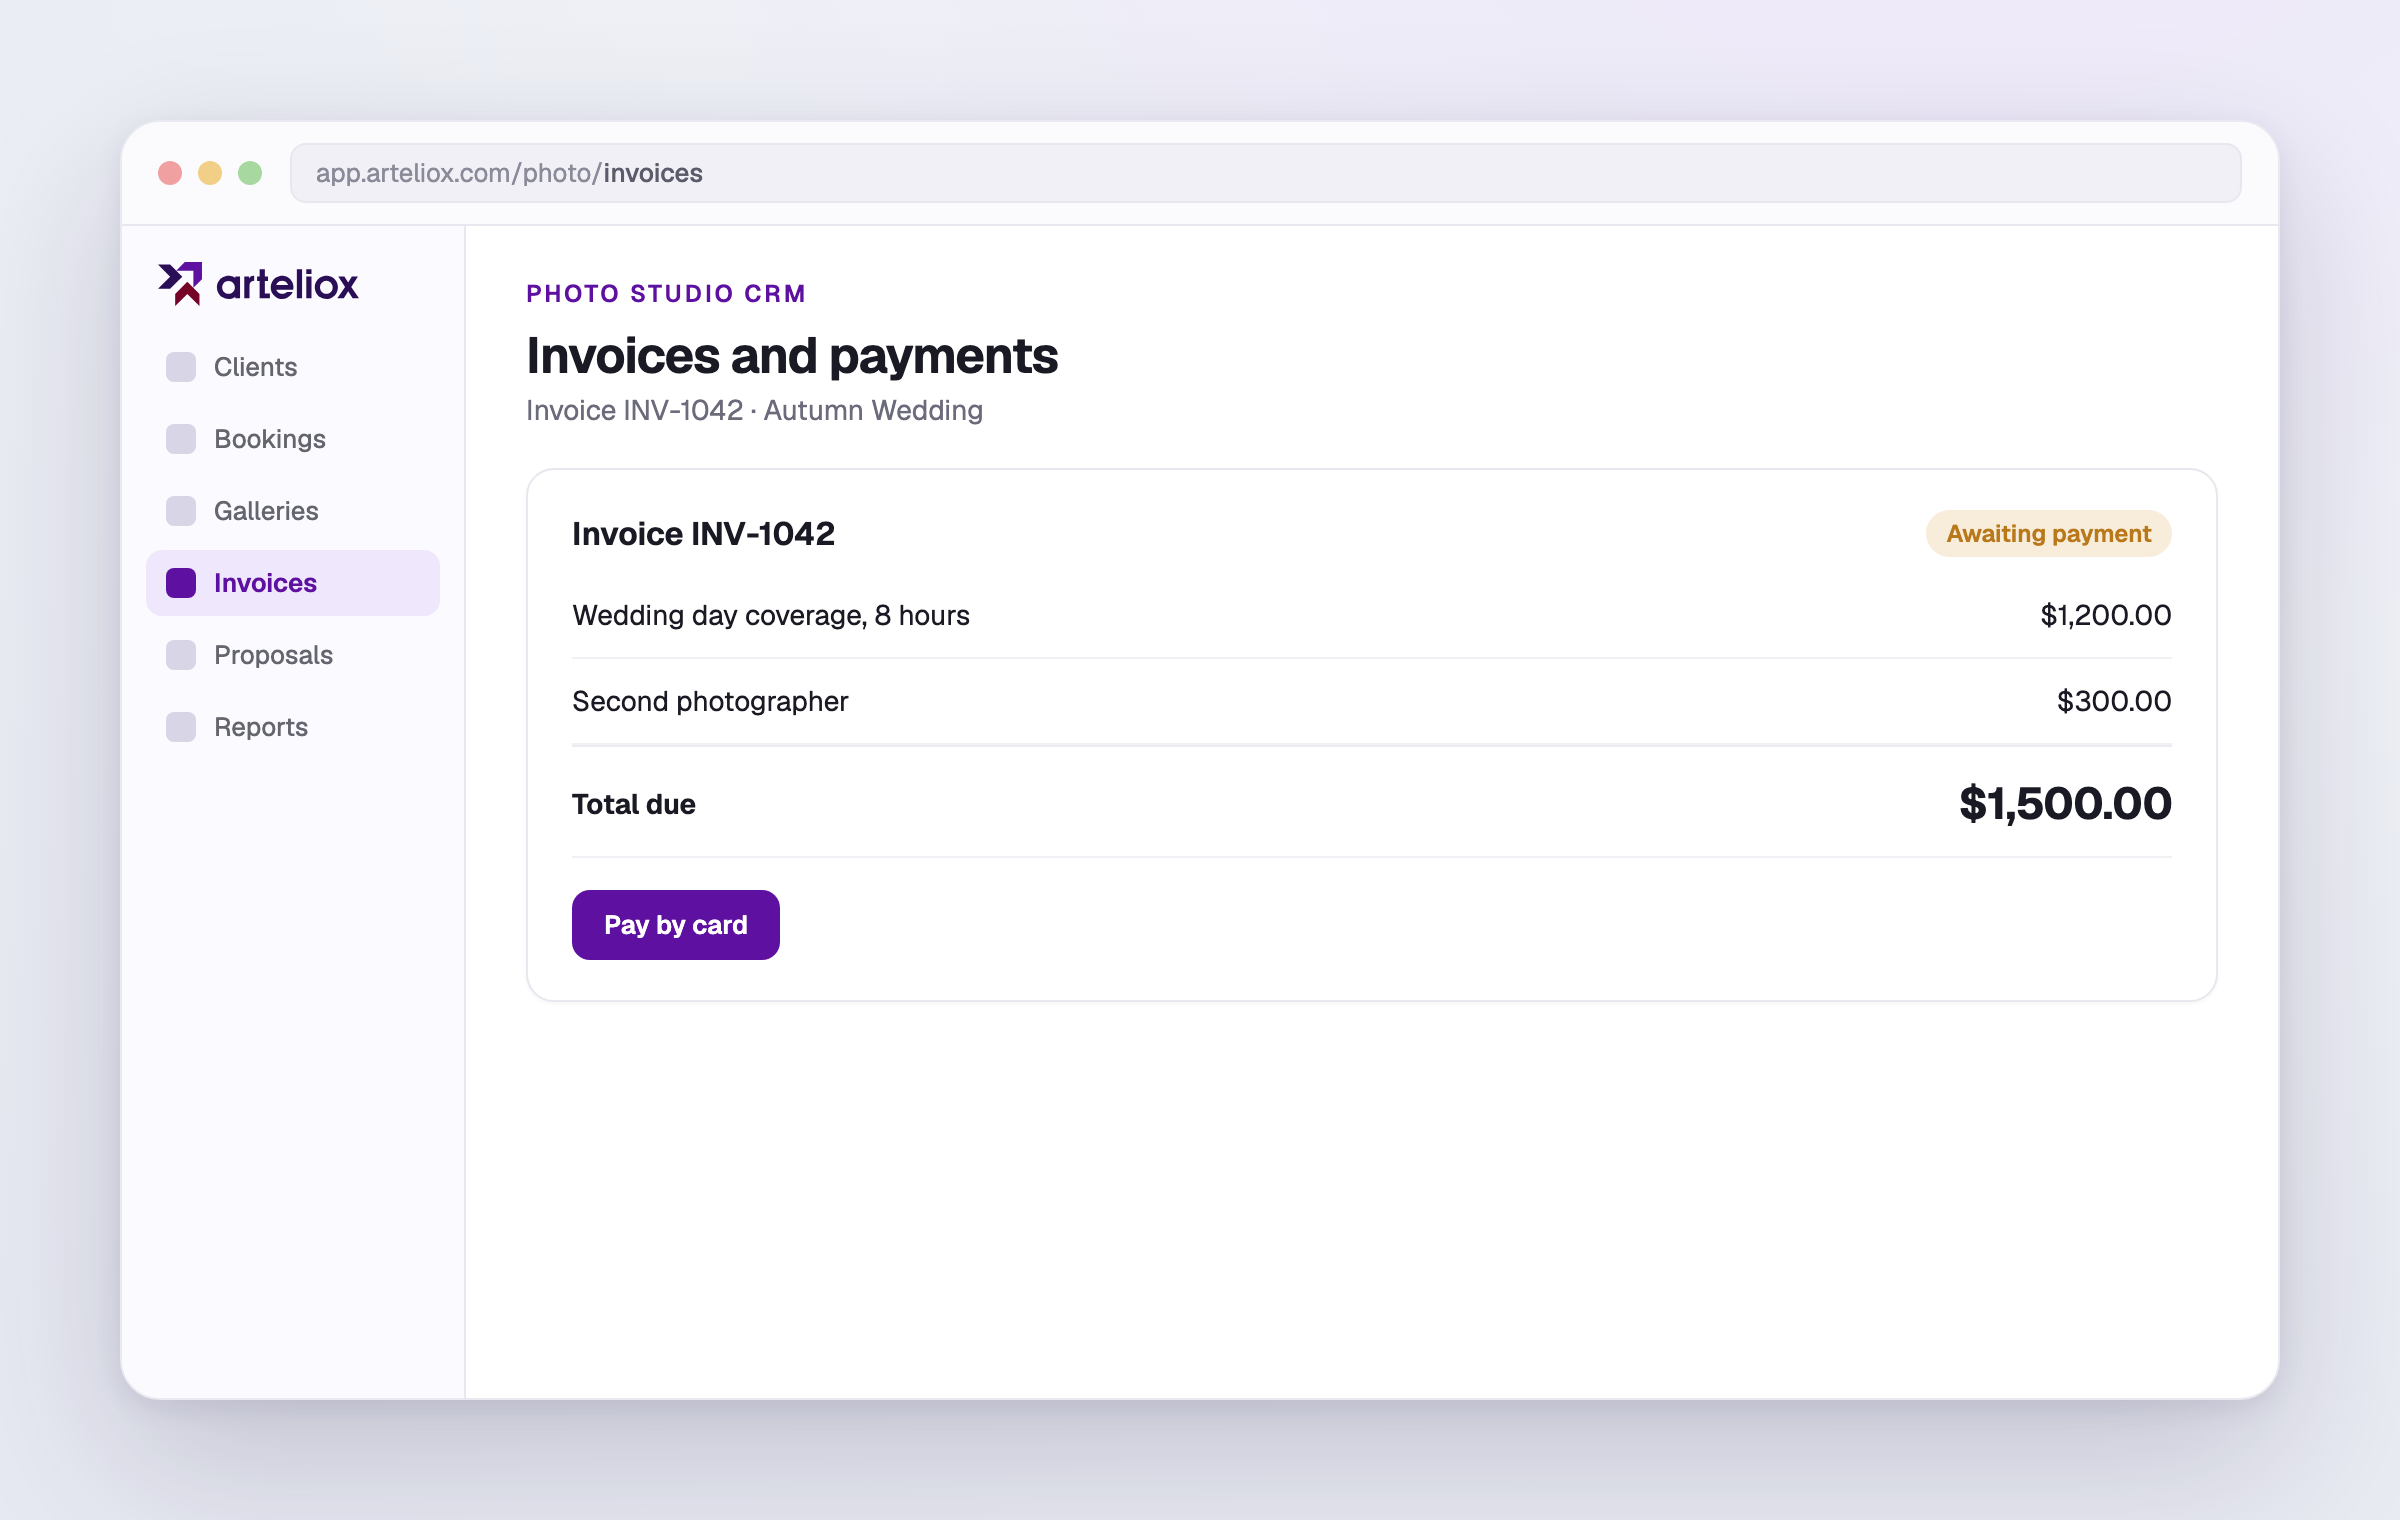
Task: Click the Reports sidebar icon
Action: (x=181, y=727)
